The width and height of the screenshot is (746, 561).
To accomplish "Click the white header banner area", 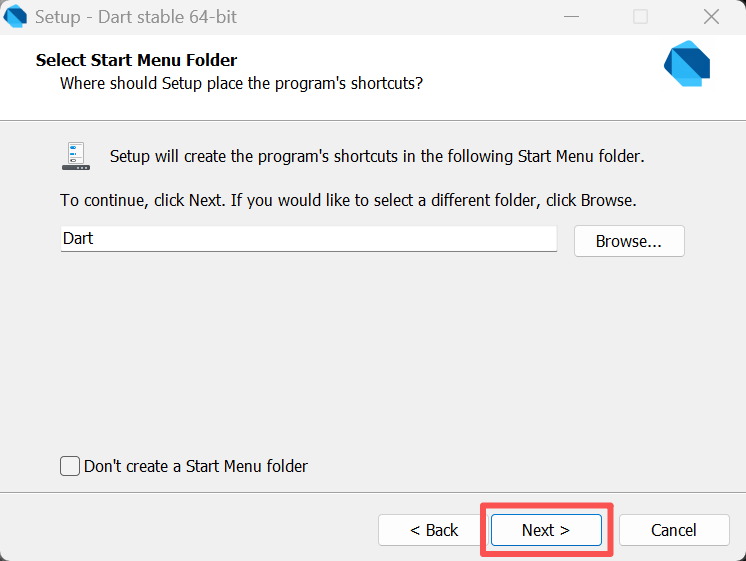I will point(373,78).
